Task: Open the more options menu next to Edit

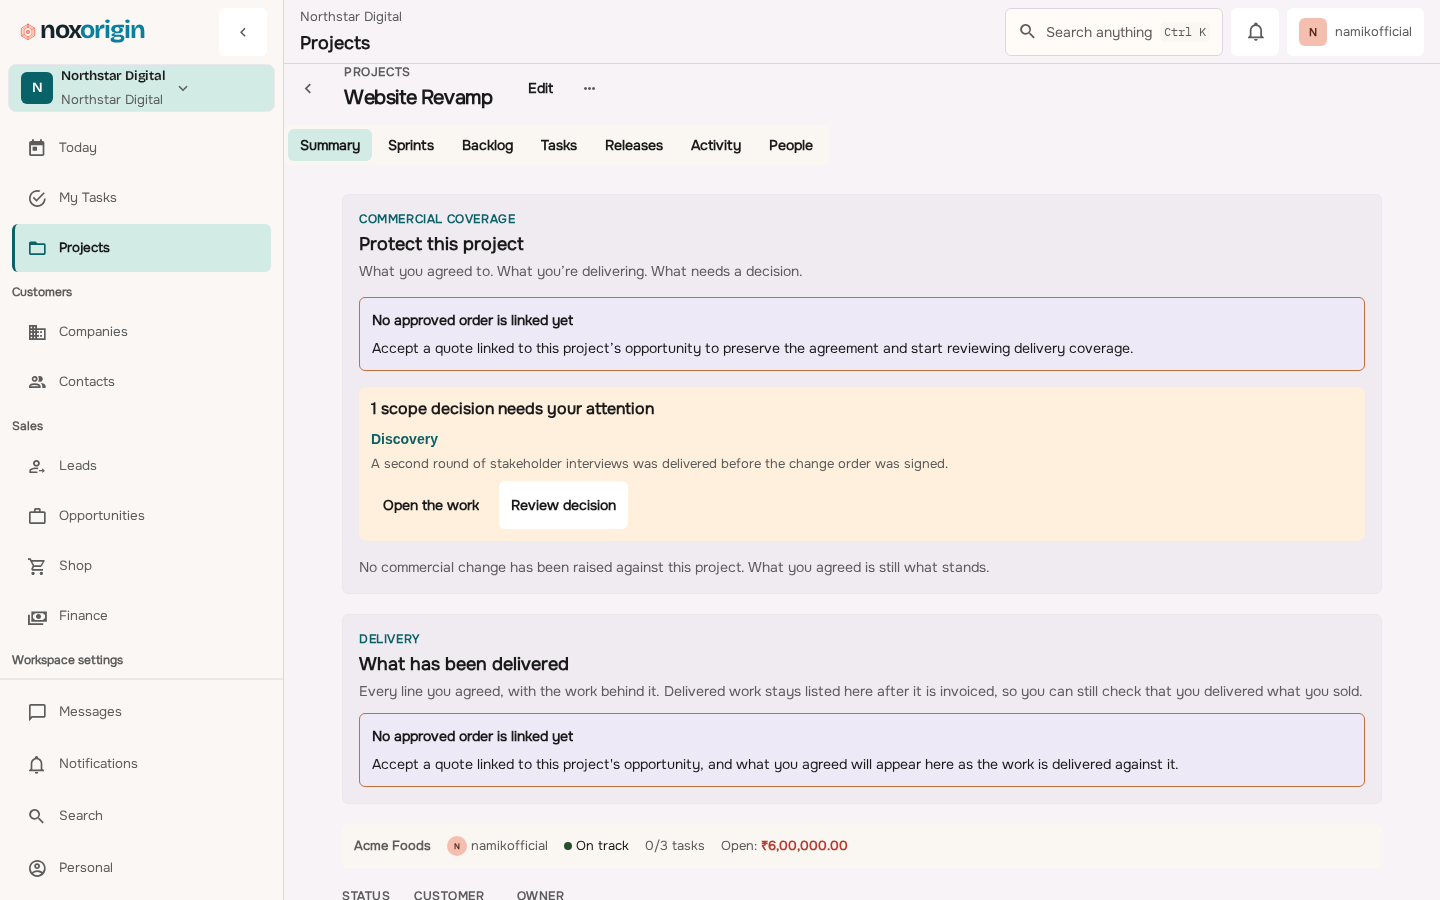Action: pos(589,89)
